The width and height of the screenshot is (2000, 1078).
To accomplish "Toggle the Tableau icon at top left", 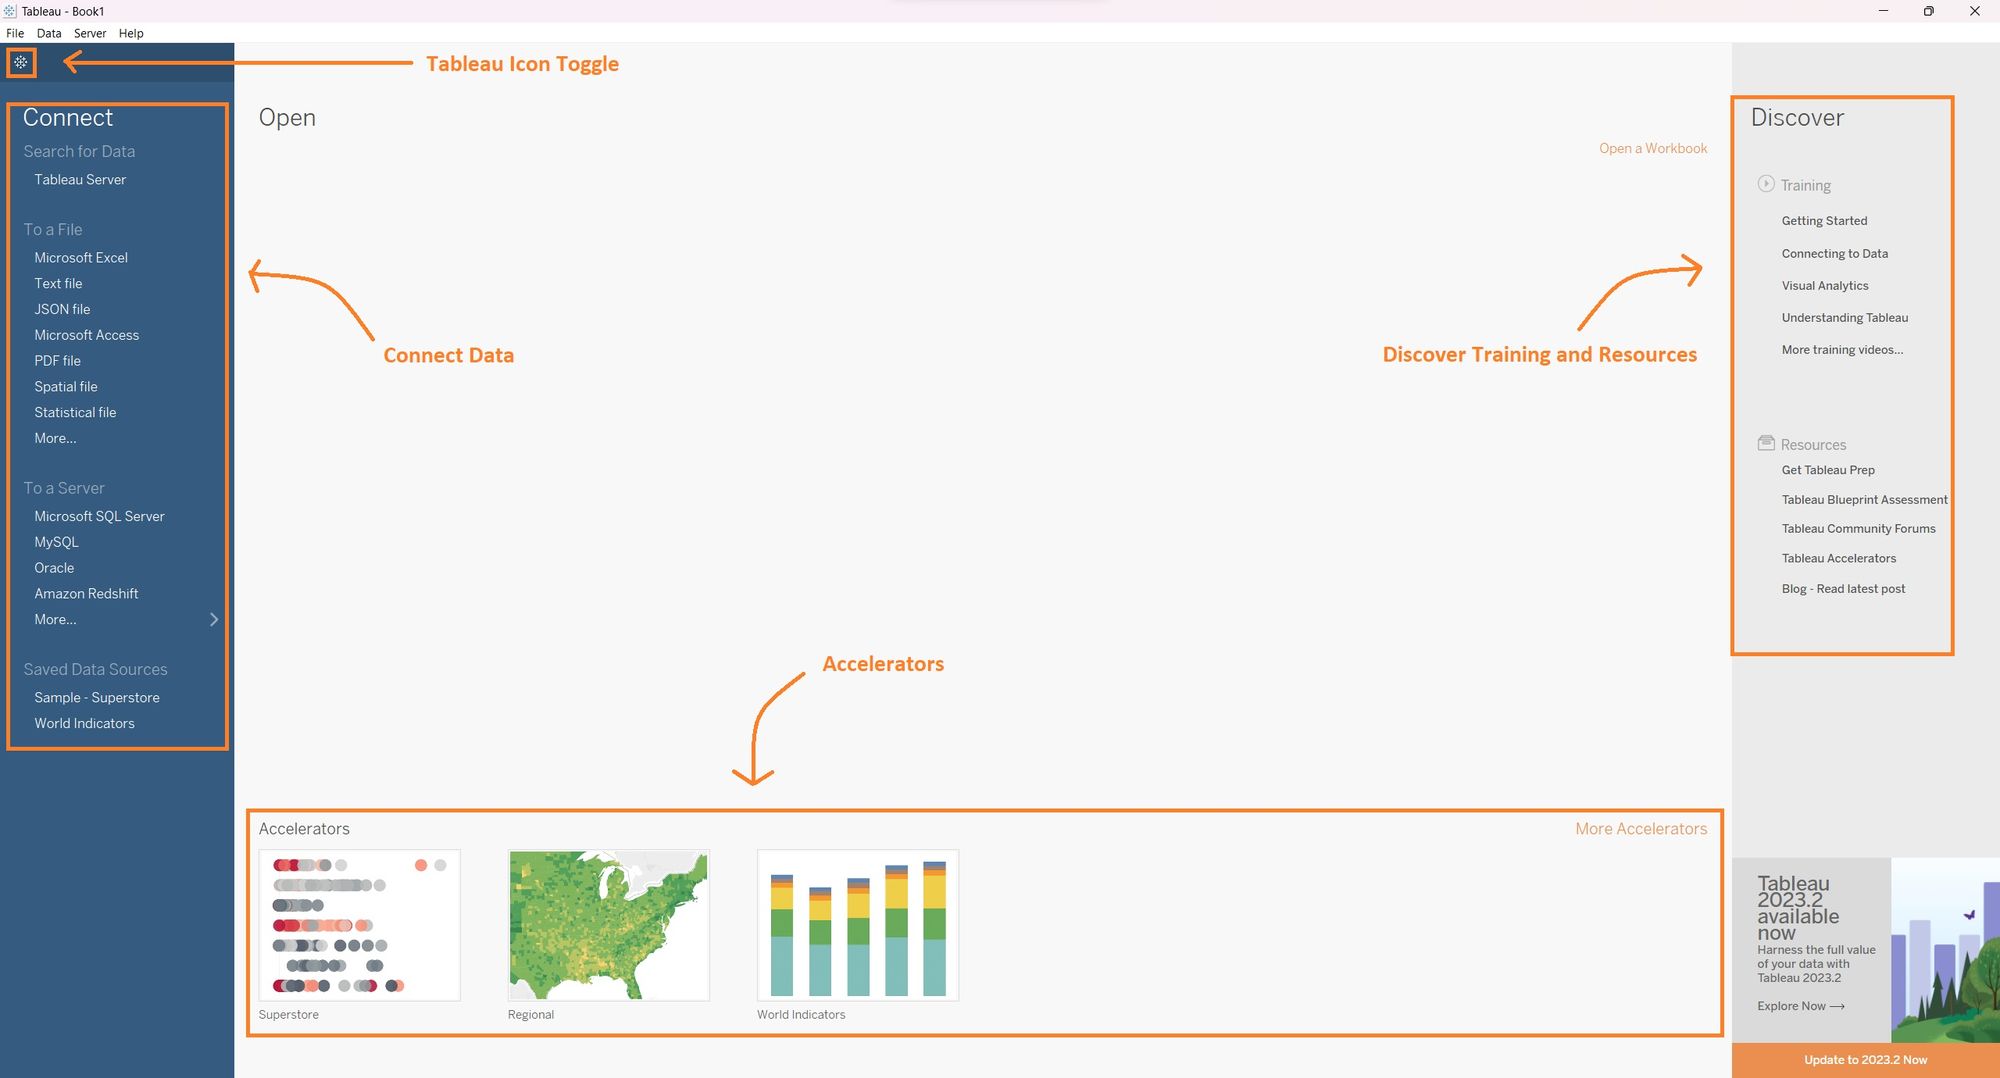I will (x=21, y=62).
